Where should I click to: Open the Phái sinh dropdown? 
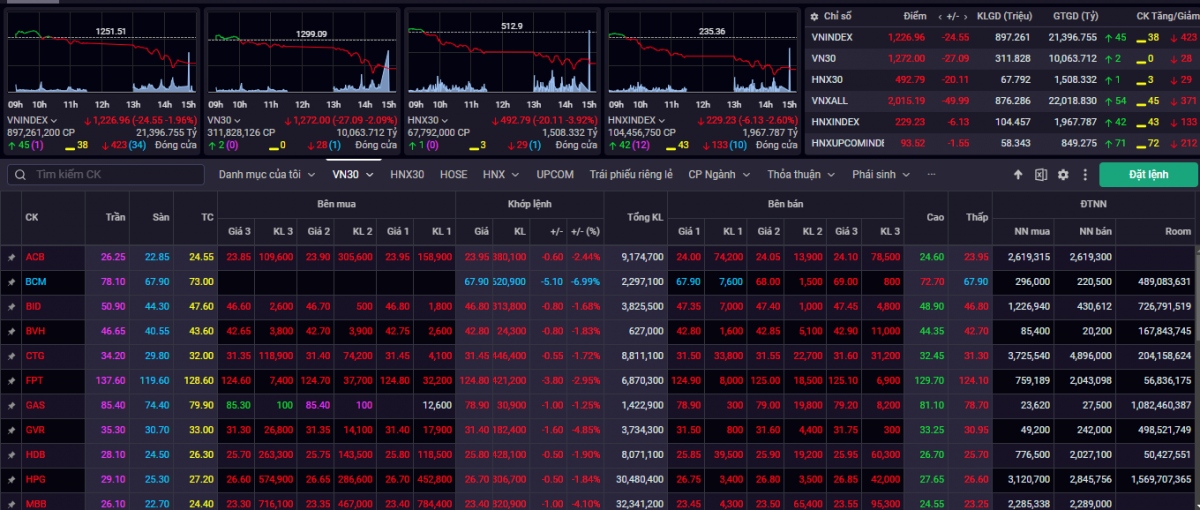[880, 174]
